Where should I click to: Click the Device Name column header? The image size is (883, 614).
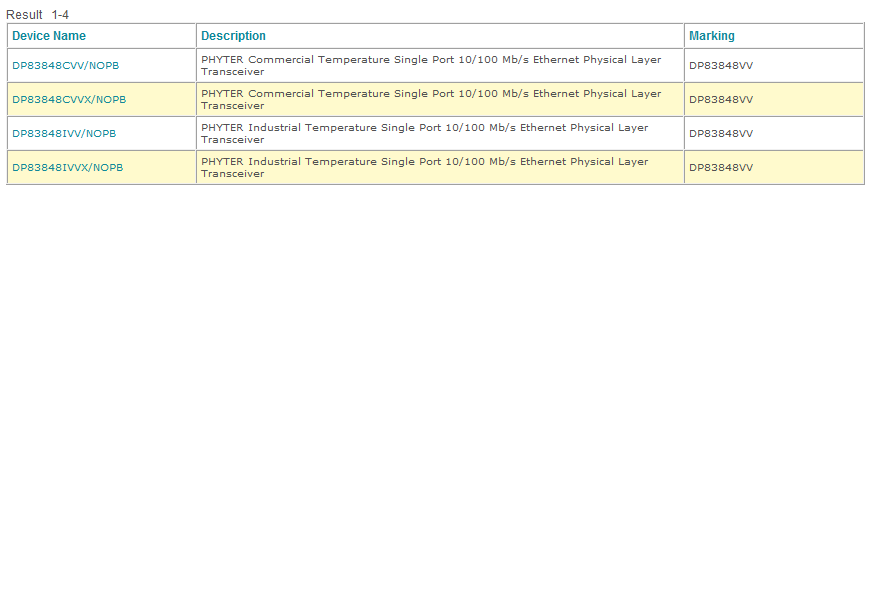pyautogui.click(x=49, y=35)
